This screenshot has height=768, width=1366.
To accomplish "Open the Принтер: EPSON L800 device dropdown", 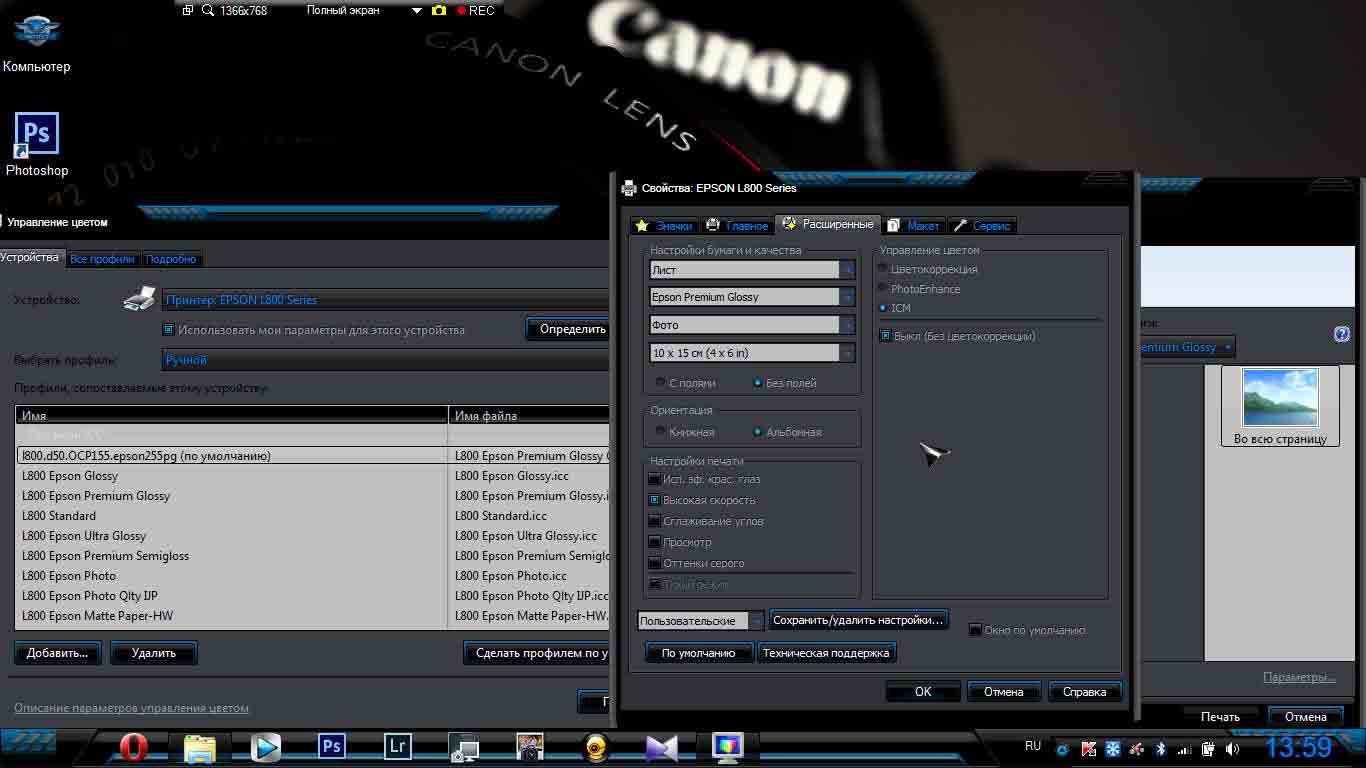I will pos(386,300).
